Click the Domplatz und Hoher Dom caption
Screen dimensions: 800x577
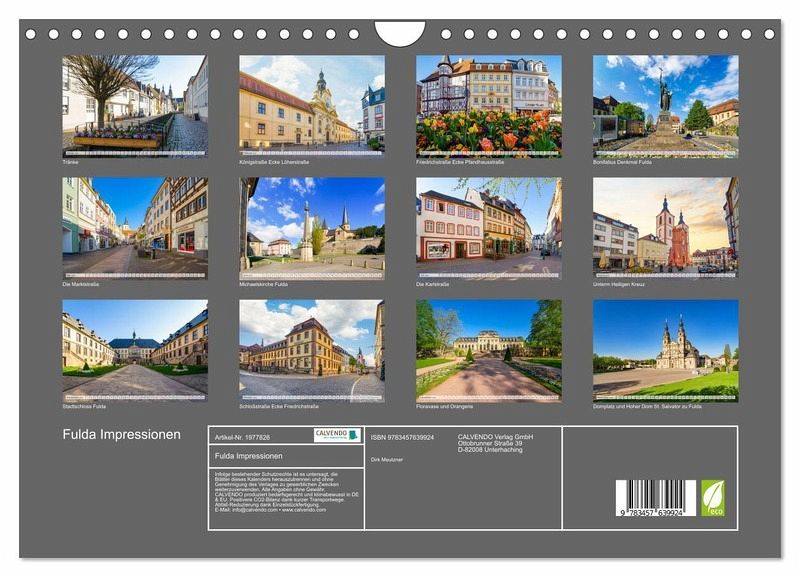pos(647,407)
